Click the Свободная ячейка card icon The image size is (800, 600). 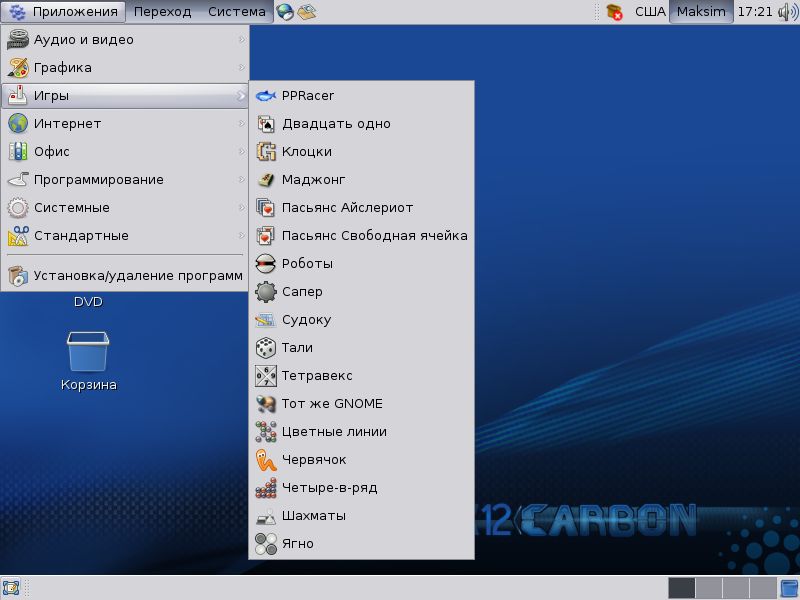tap(265, 236)
